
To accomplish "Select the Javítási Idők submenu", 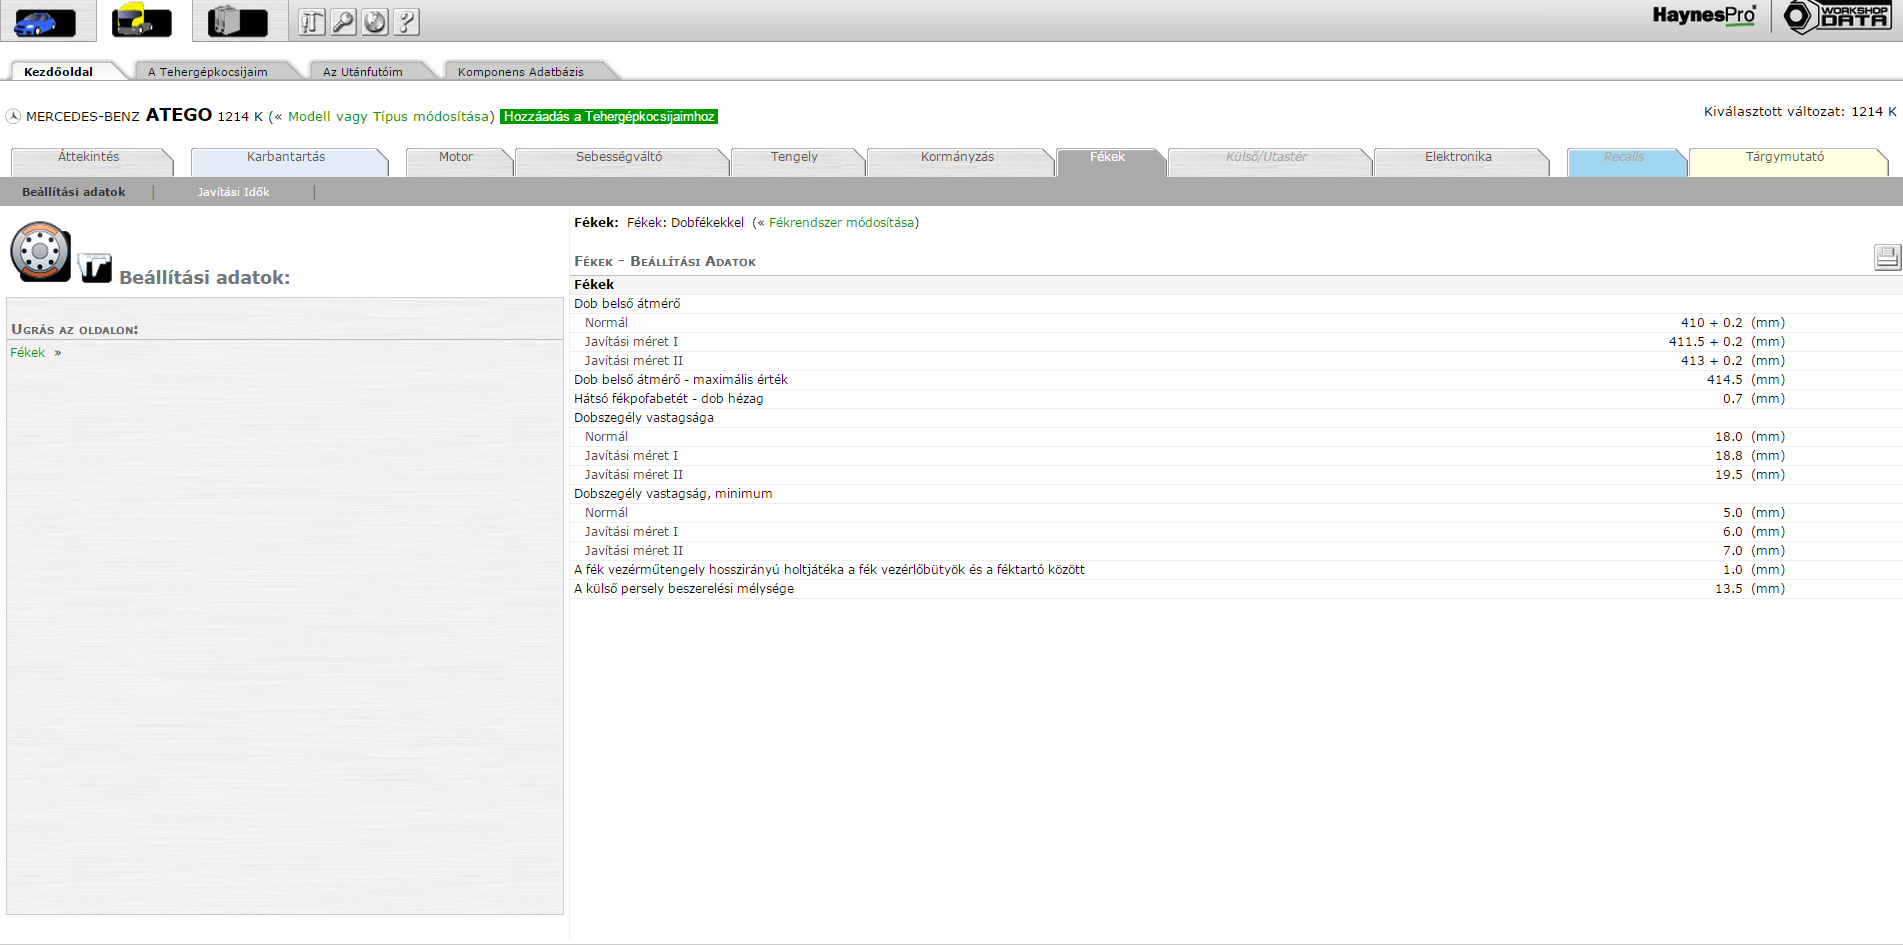I will click(x=233, y=192).
